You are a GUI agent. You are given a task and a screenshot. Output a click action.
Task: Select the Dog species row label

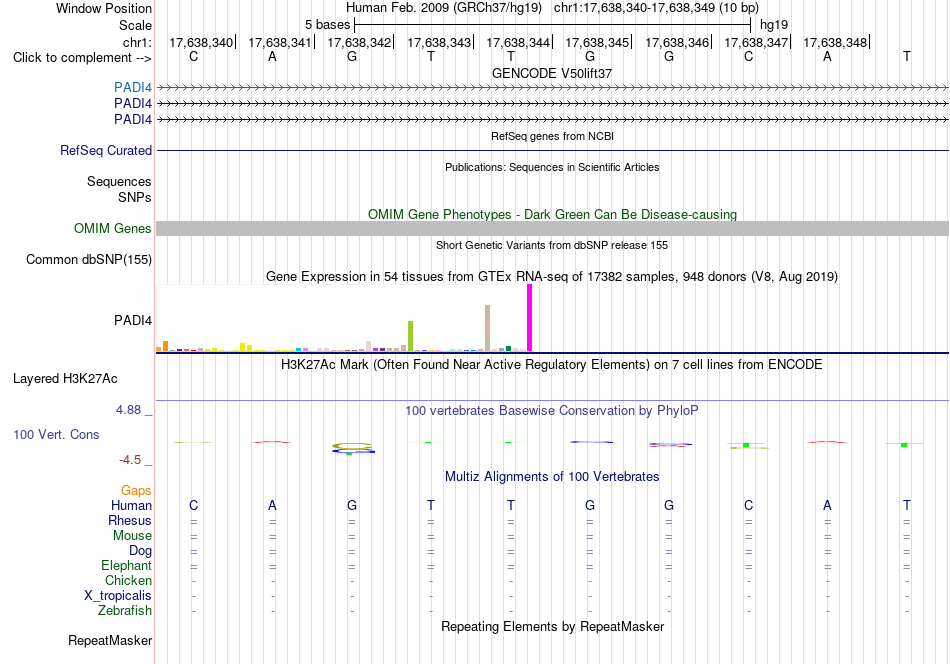click(x=141, y=550)
